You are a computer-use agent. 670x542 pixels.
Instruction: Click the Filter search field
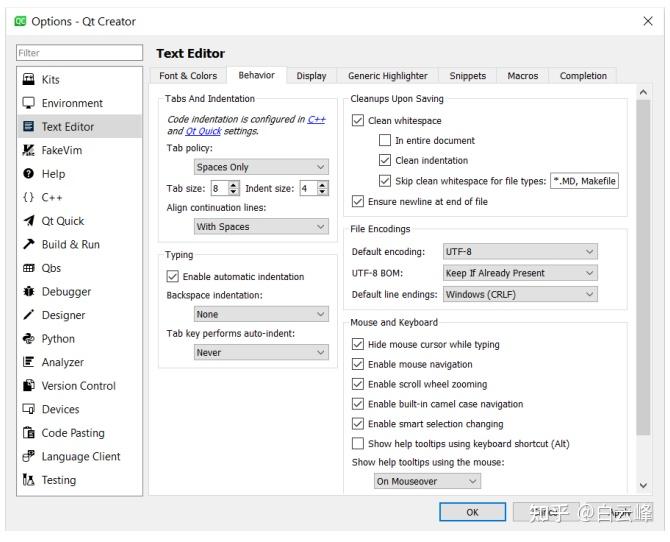click(x=78, y=52)
